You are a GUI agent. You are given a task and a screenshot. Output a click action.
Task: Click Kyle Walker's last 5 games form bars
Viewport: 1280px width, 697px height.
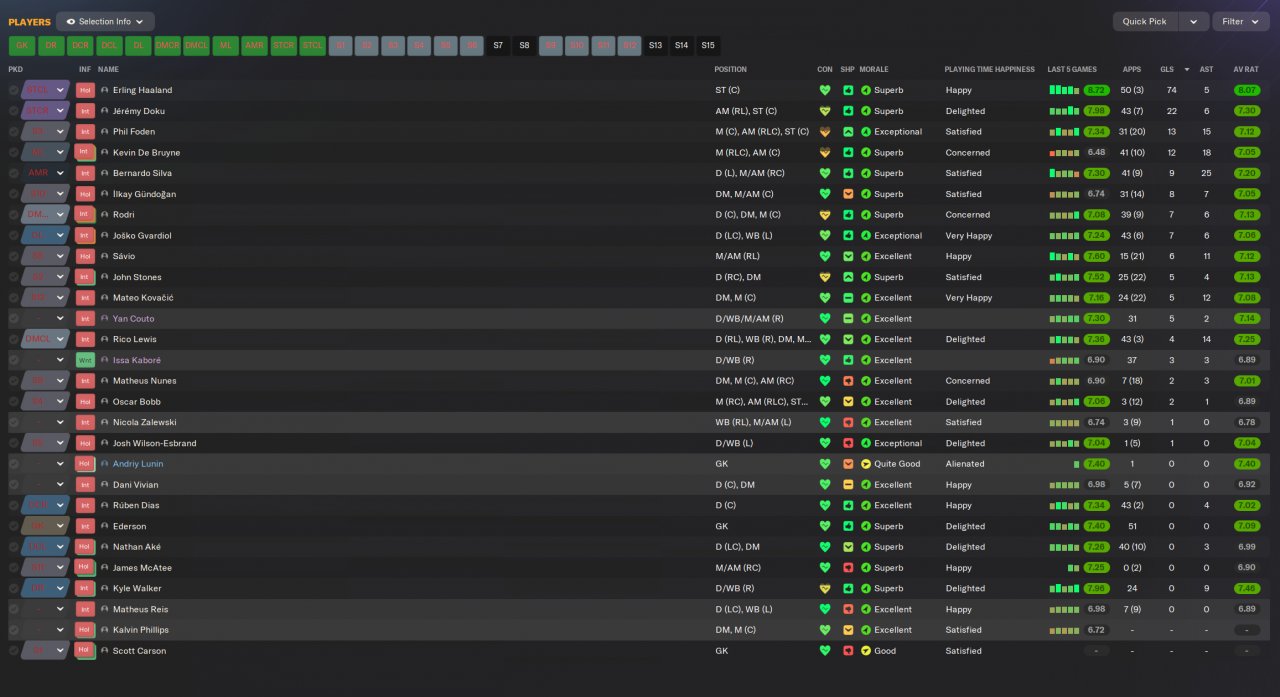coord(1064,589)
